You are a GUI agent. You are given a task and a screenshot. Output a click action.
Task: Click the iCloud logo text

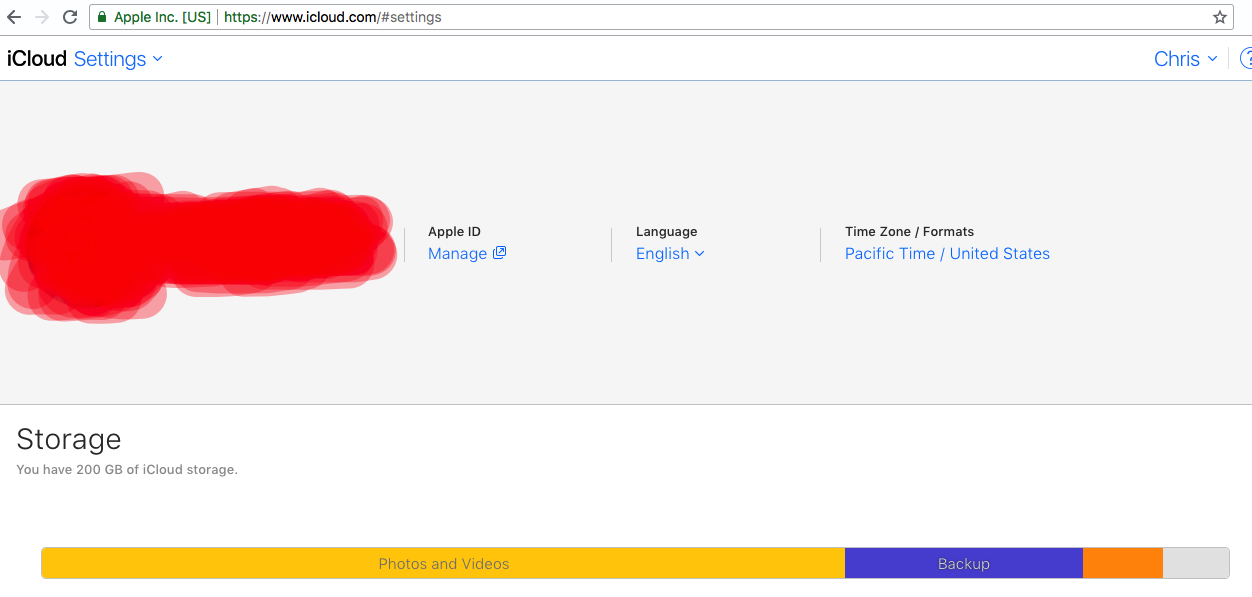pos(37,59)
